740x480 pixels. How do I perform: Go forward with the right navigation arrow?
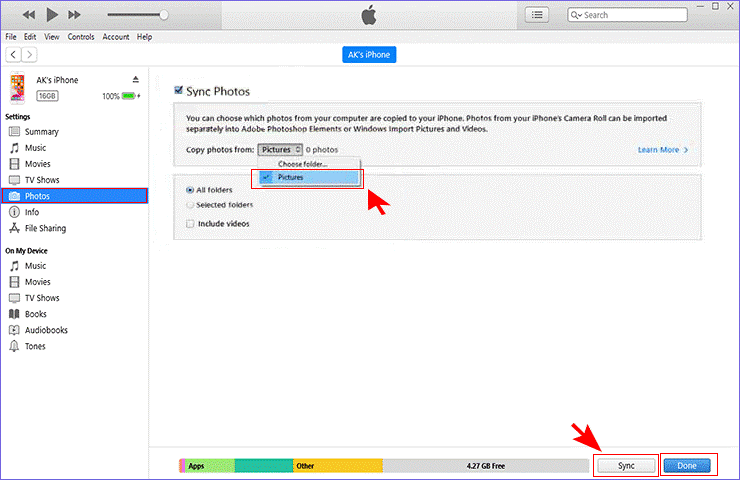click(x=29, y=55)
